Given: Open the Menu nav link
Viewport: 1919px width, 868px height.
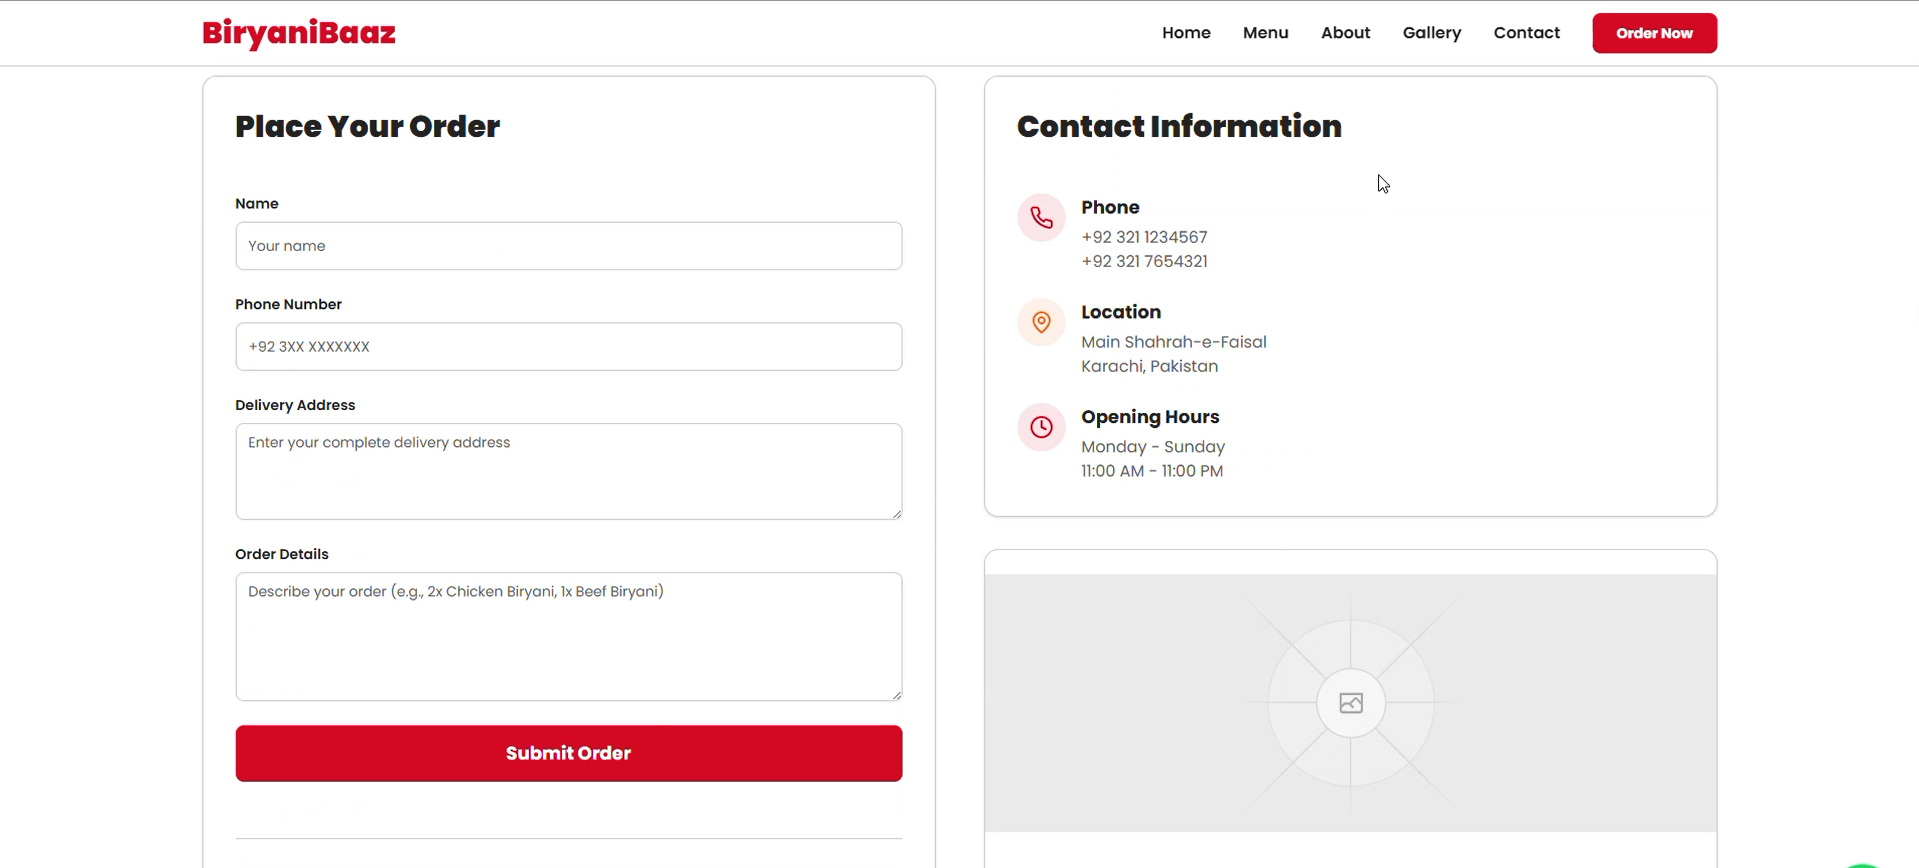Looking at the screenshot, I should 1265,33.
